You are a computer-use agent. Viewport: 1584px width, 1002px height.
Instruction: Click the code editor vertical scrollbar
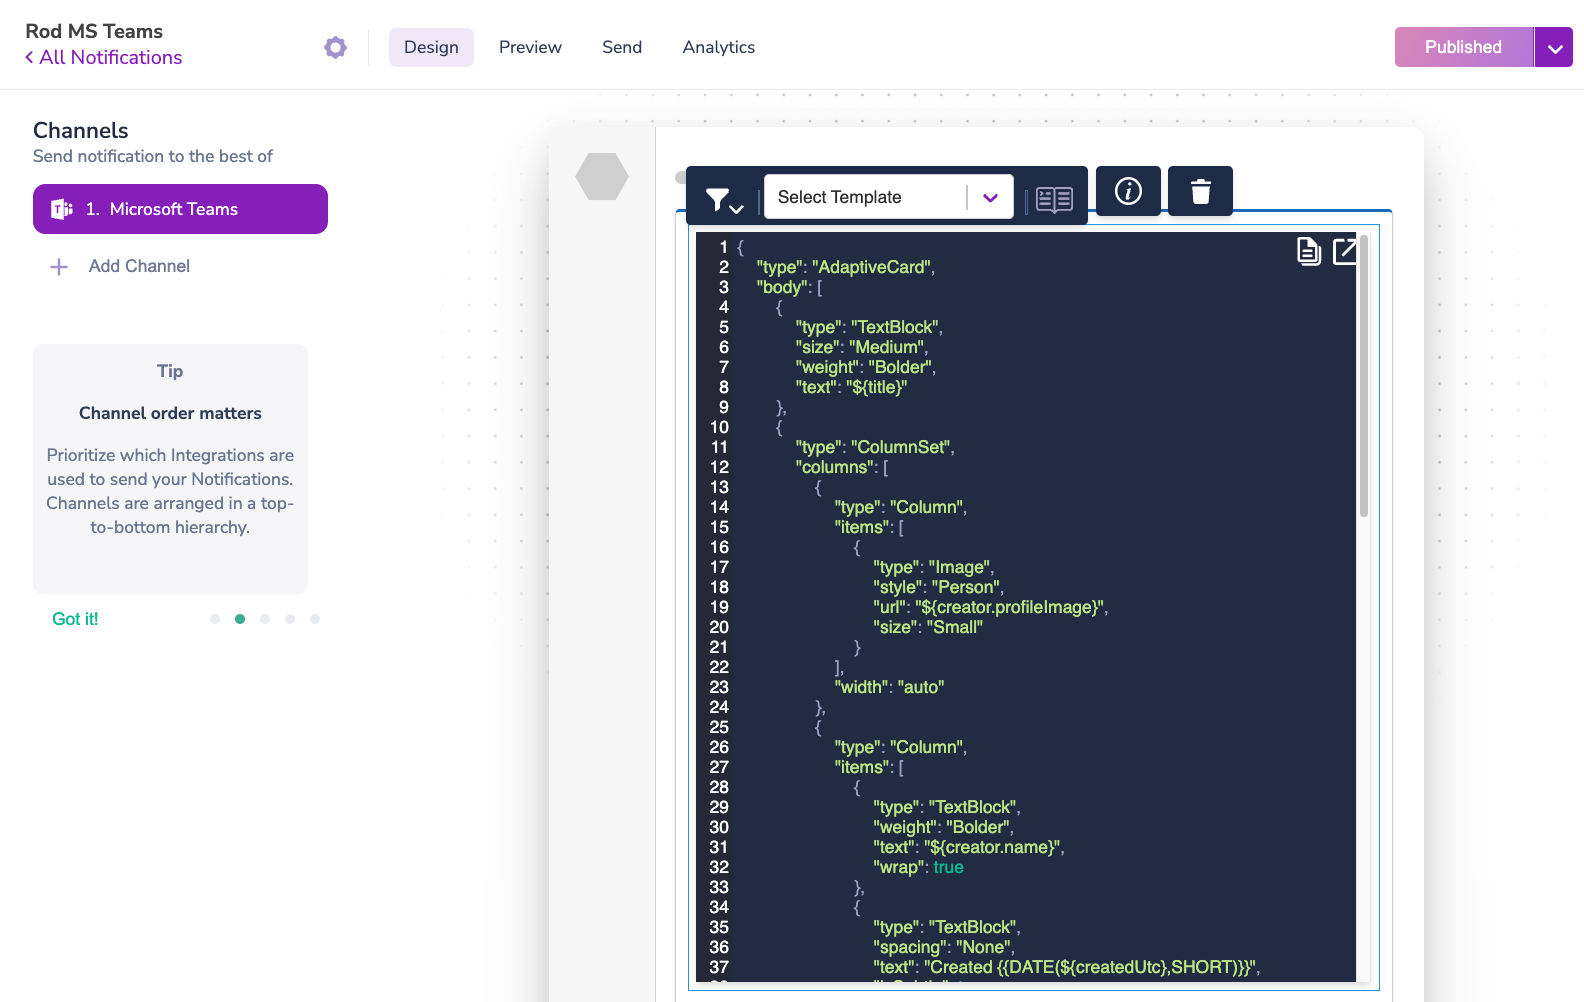tap(1364, 377)
